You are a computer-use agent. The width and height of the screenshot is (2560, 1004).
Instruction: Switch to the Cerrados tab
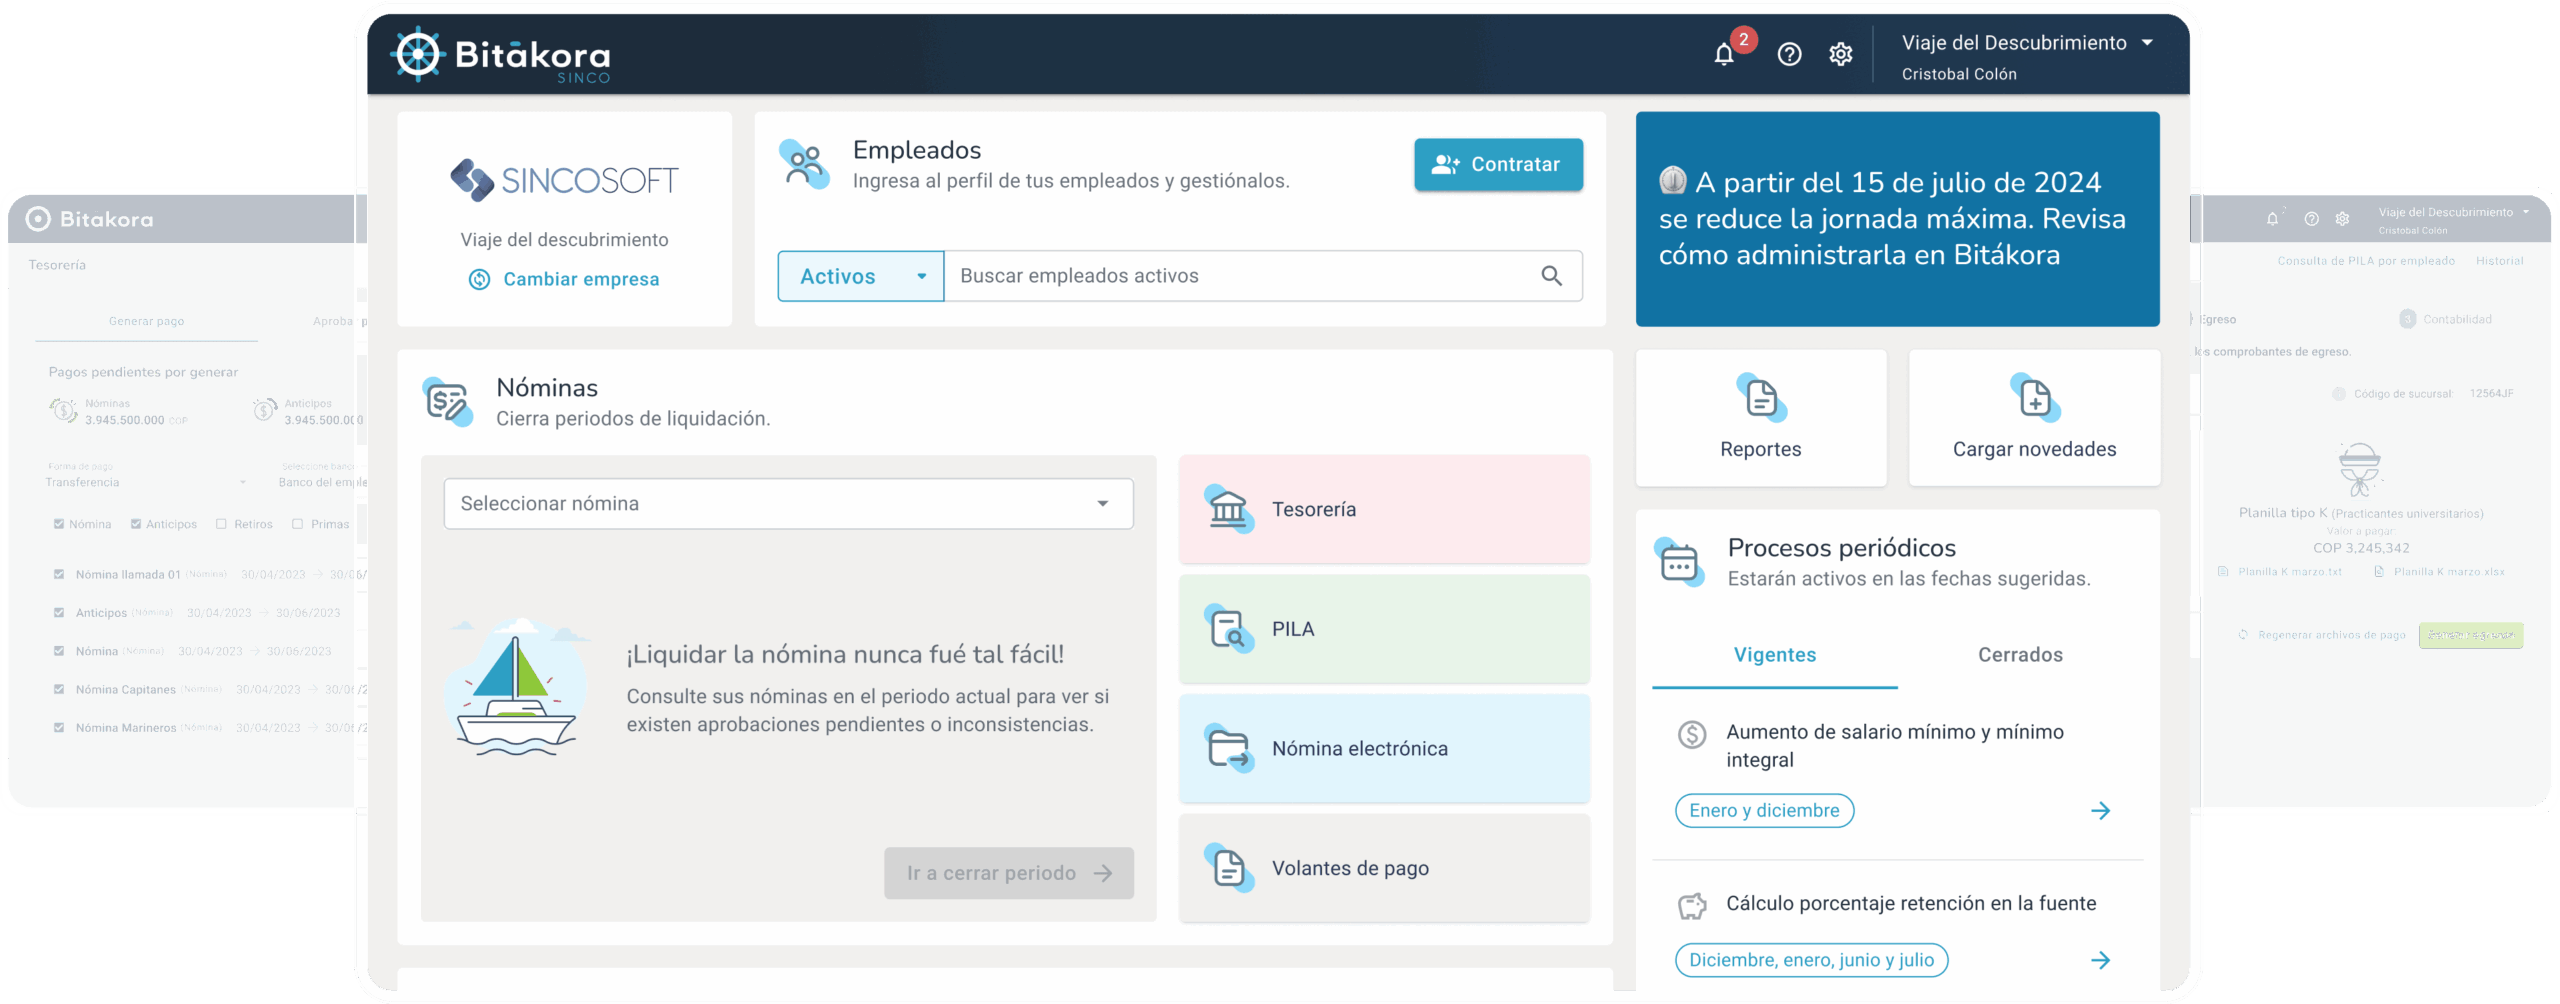2020,655
